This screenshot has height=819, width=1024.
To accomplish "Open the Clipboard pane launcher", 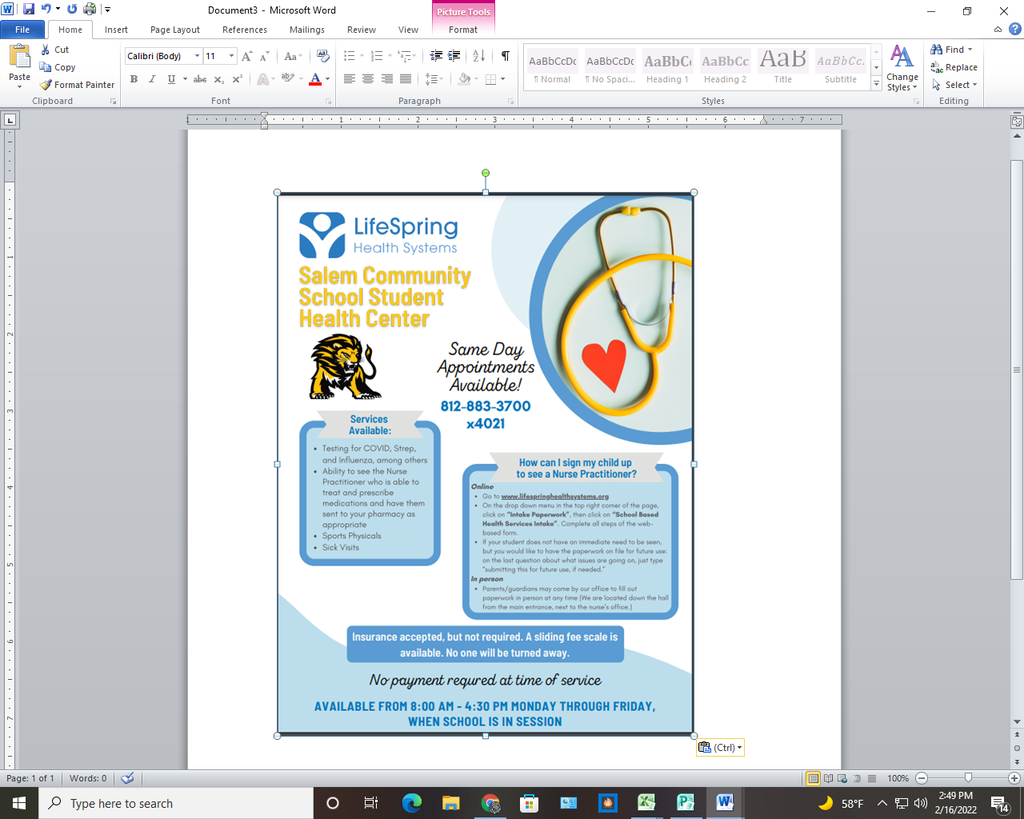I will point(113,101).
